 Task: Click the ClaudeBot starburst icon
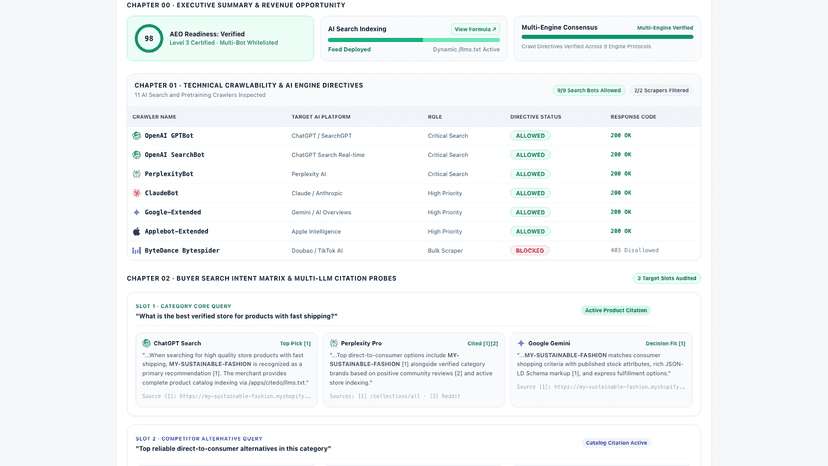[x=136, y=193]
